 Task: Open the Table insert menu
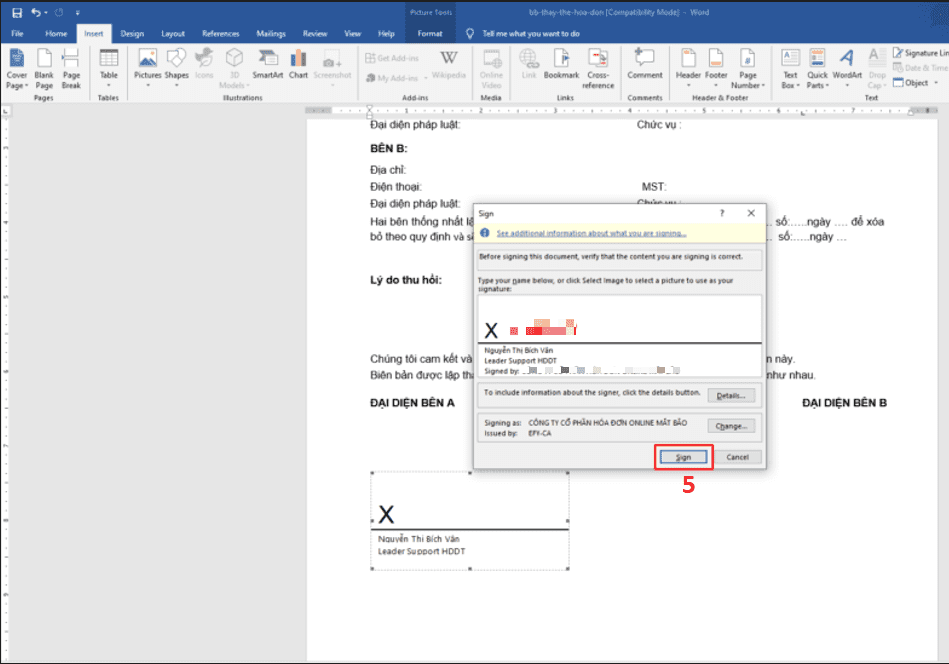click(109, 68)
